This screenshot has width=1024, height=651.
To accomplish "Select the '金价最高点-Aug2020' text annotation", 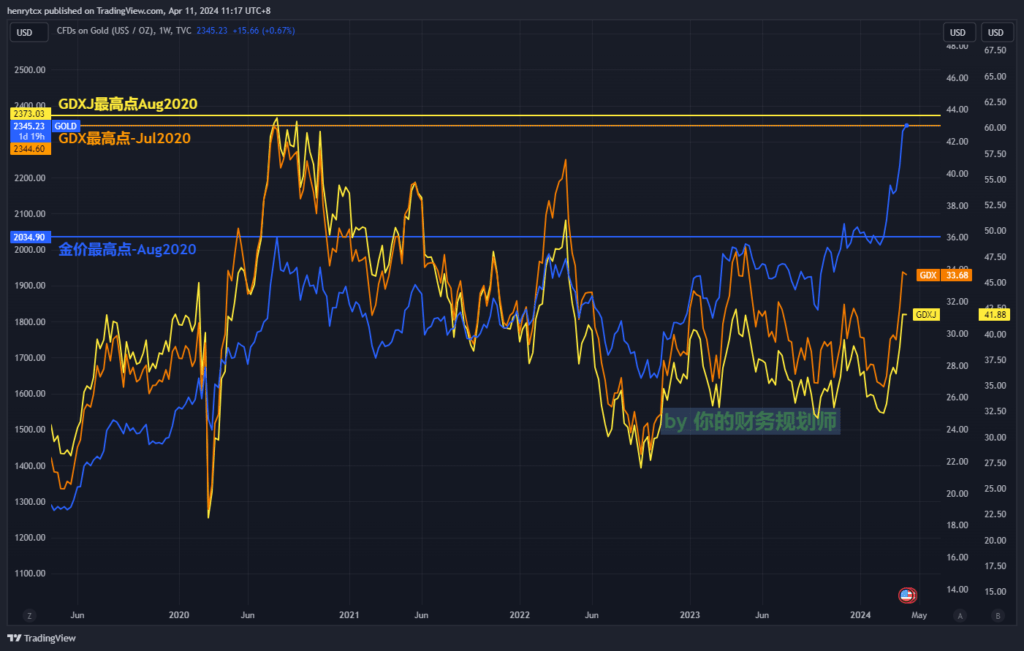I will click(127, 249).
